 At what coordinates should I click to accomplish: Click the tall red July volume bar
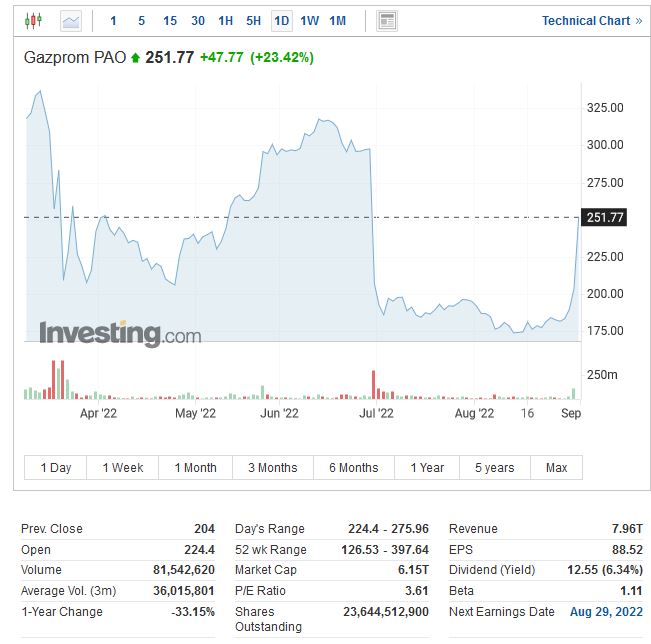(374, 385)
